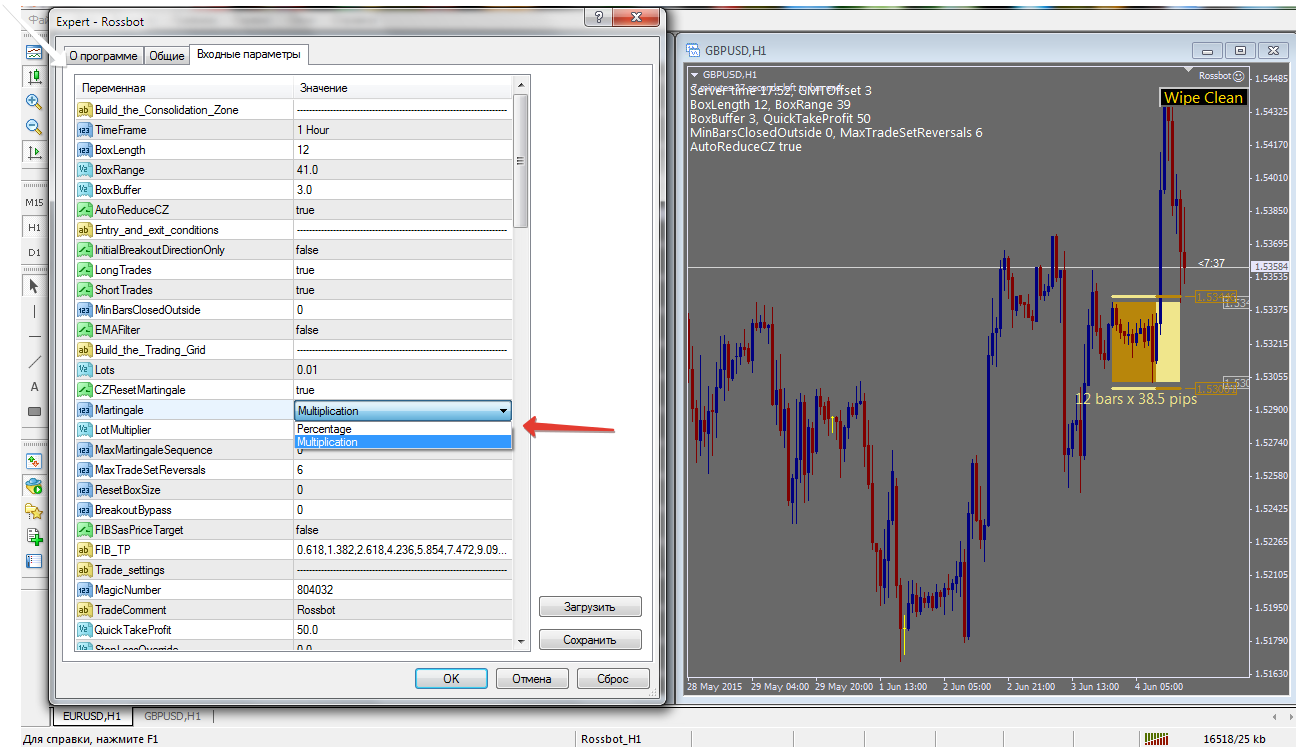
Task: Select the Zoom Out magnifier tool
Action: tap(34, 127)
